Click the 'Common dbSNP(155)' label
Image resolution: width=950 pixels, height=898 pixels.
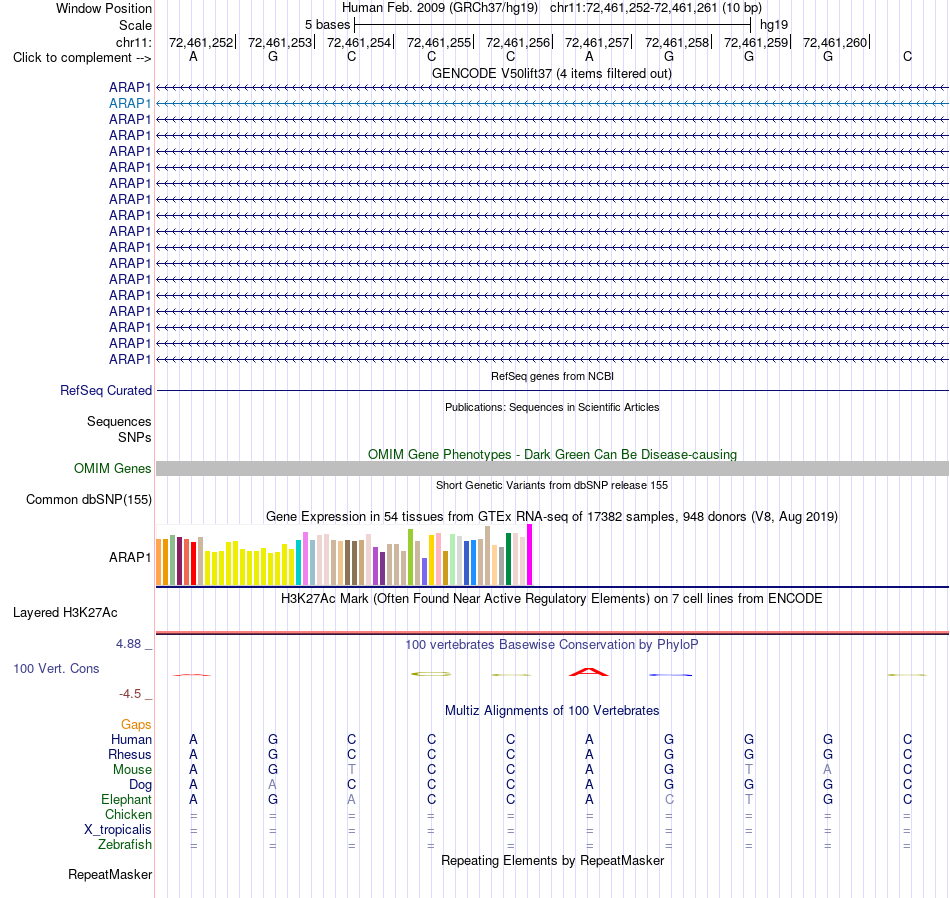click(x=88, y=499)
